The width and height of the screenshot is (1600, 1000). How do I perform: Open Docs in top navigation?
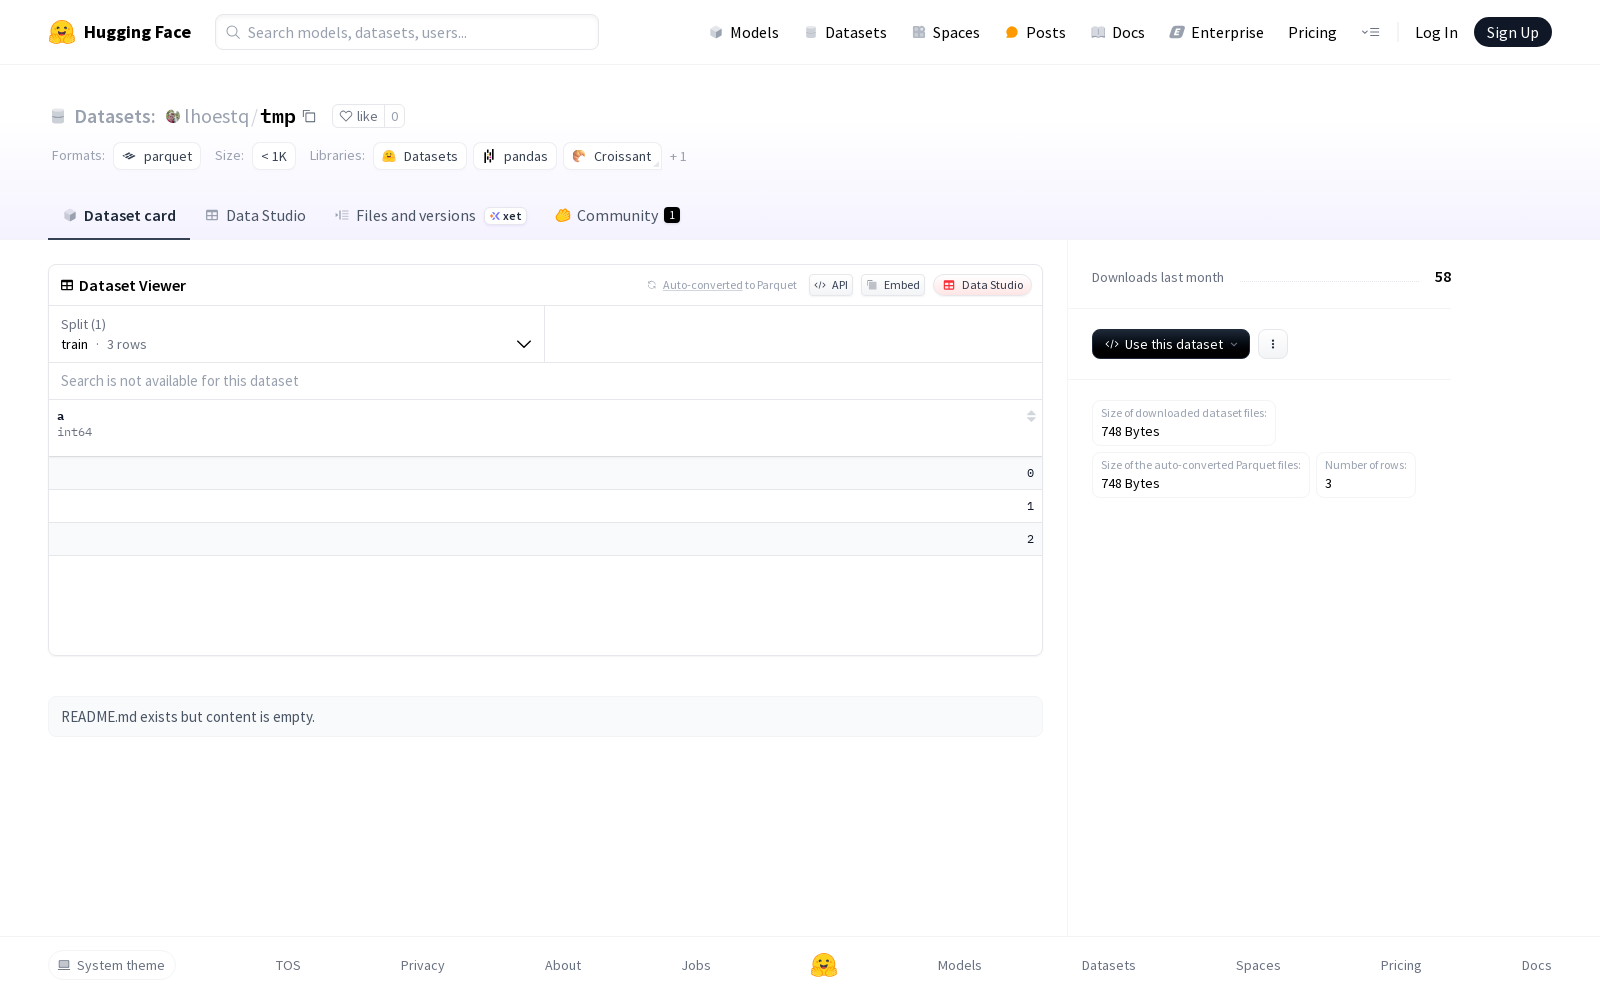pos(1118,32)
